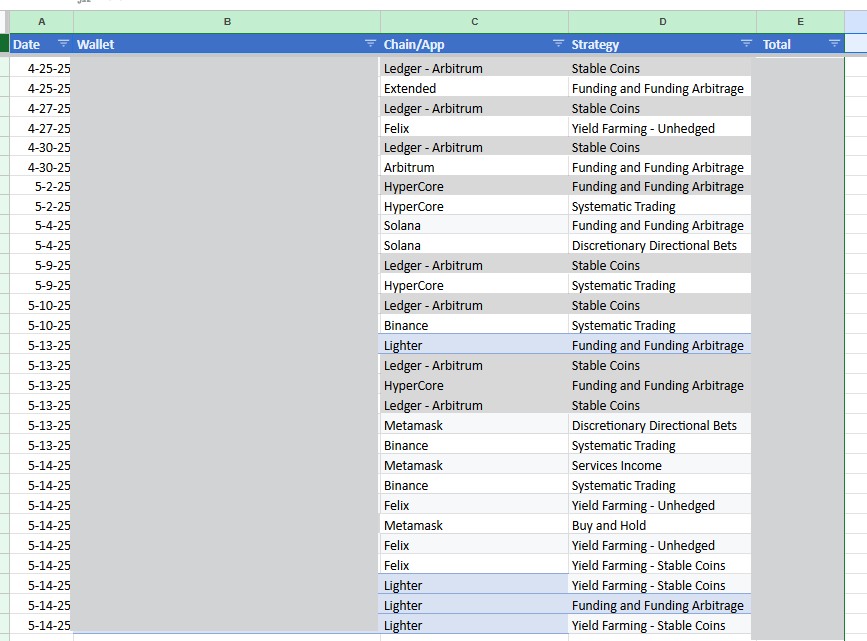Select column E header
Image resolution: width=867 pixels, height=641 pixels.
point(800,22)
